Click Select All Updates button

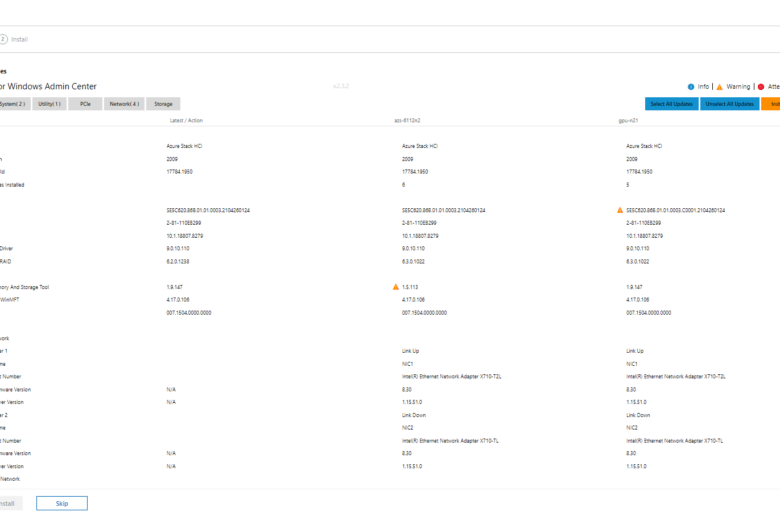tap(672, 104)
